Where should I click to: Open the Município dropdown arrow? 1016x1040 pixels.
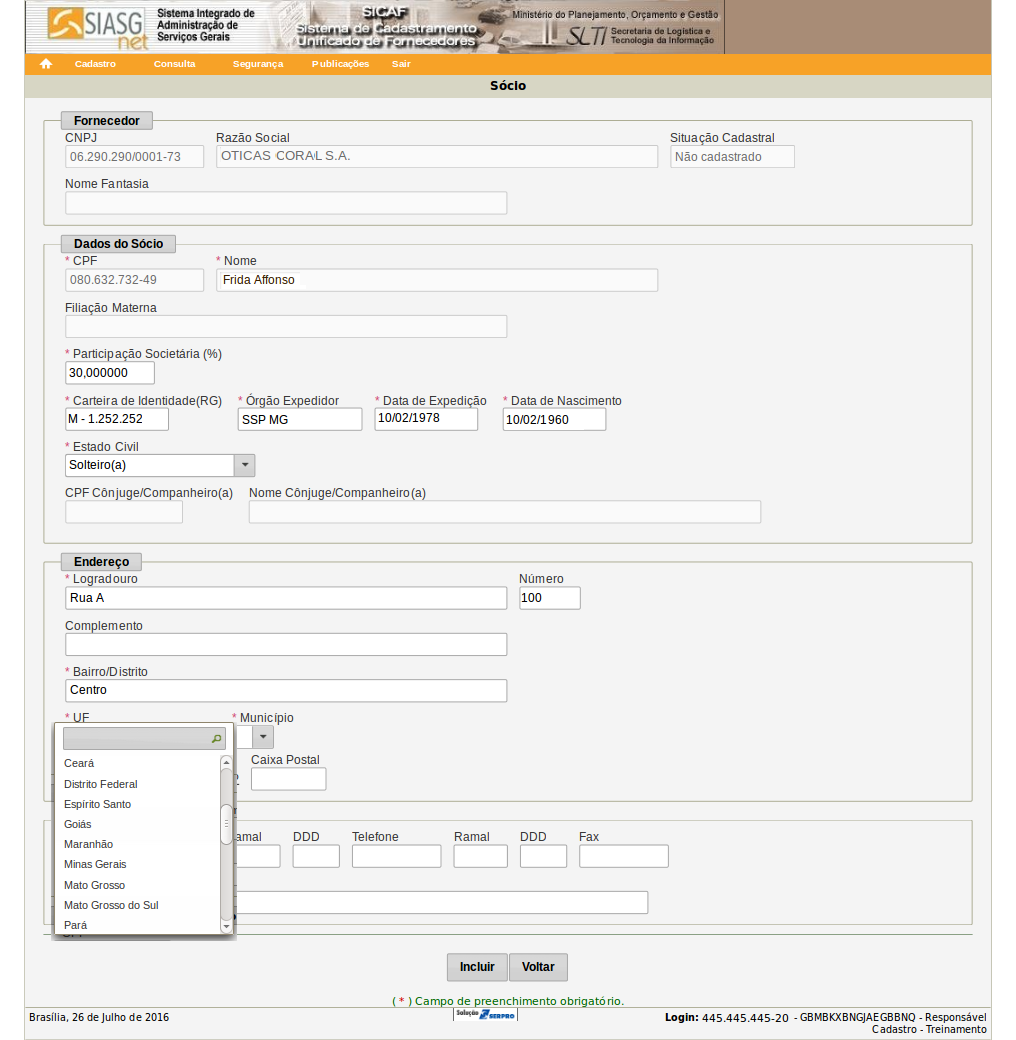pyautogui.click(x=263, y=737)
